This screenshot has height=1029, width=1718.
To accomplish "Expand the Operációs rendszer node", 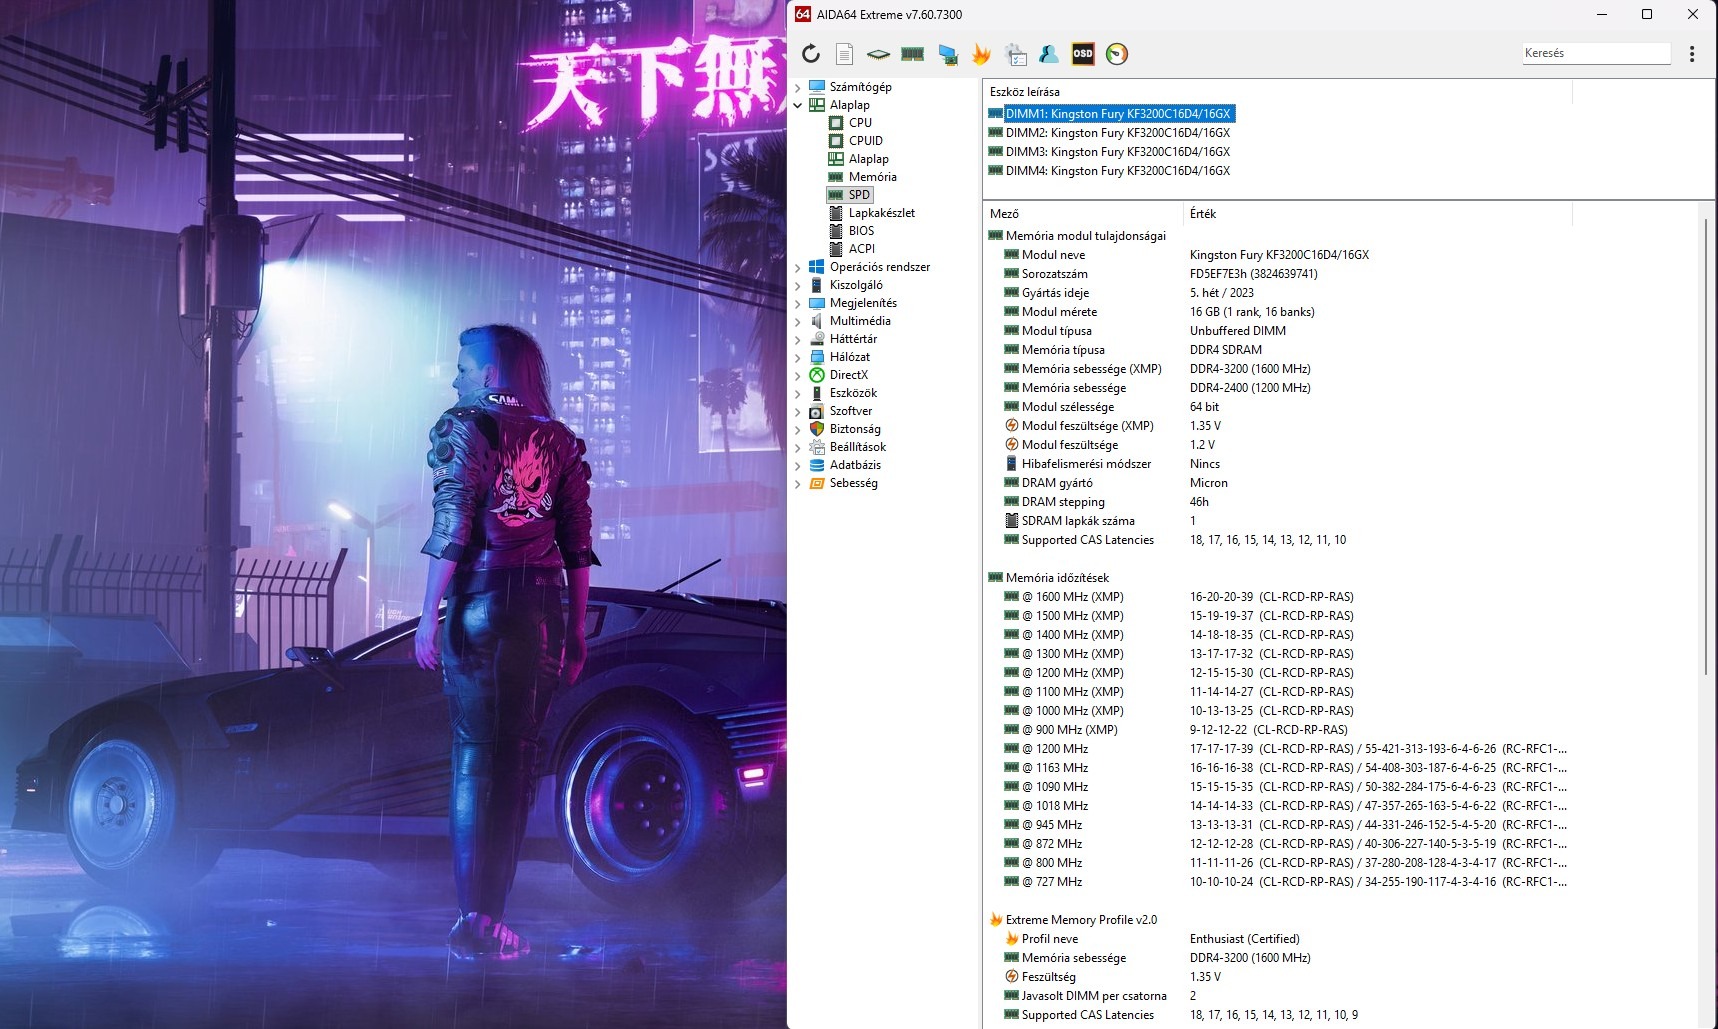I will [797, 267].
